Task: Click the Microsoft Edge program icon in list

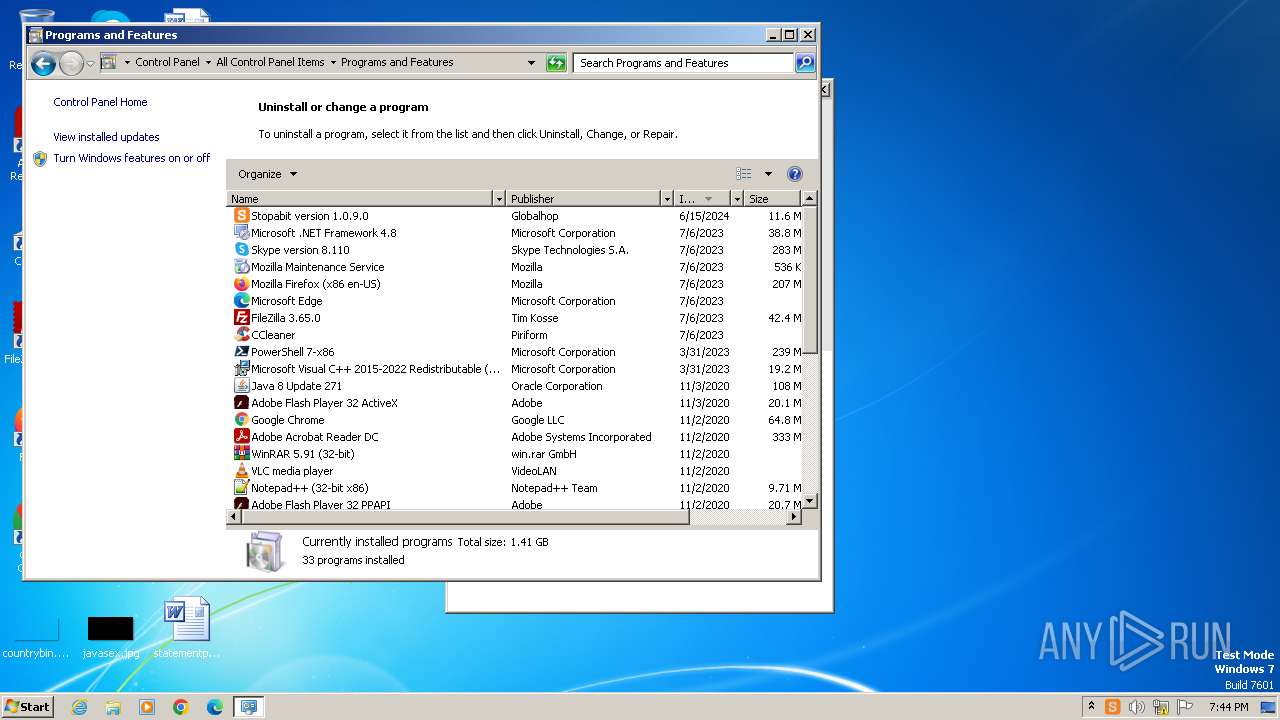Action: click(241, 301)
